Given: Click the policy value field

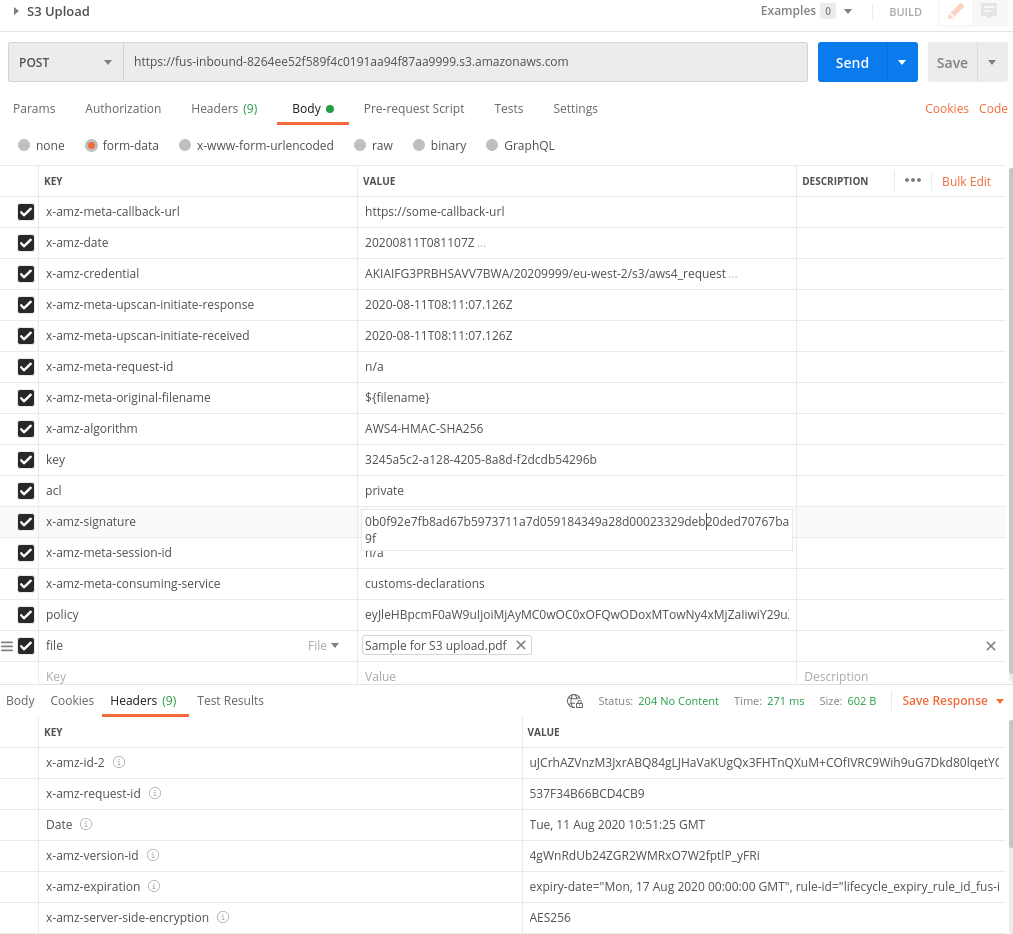Looking at the screenshot, I should (577, 615).
